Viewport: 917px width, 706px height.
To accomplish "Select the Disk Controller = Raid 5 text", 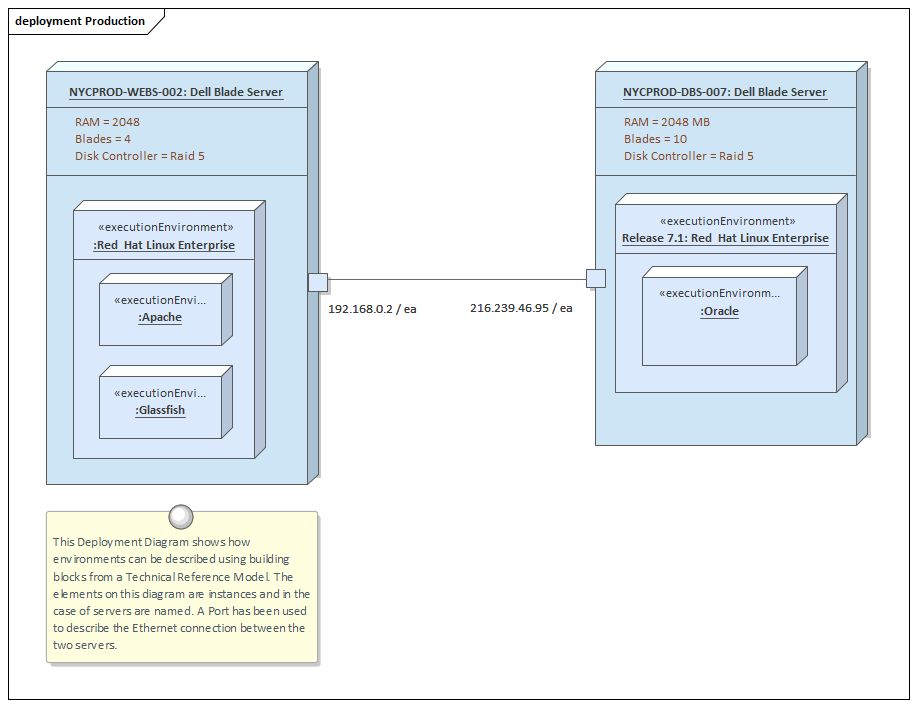I will tap(129, 156).
